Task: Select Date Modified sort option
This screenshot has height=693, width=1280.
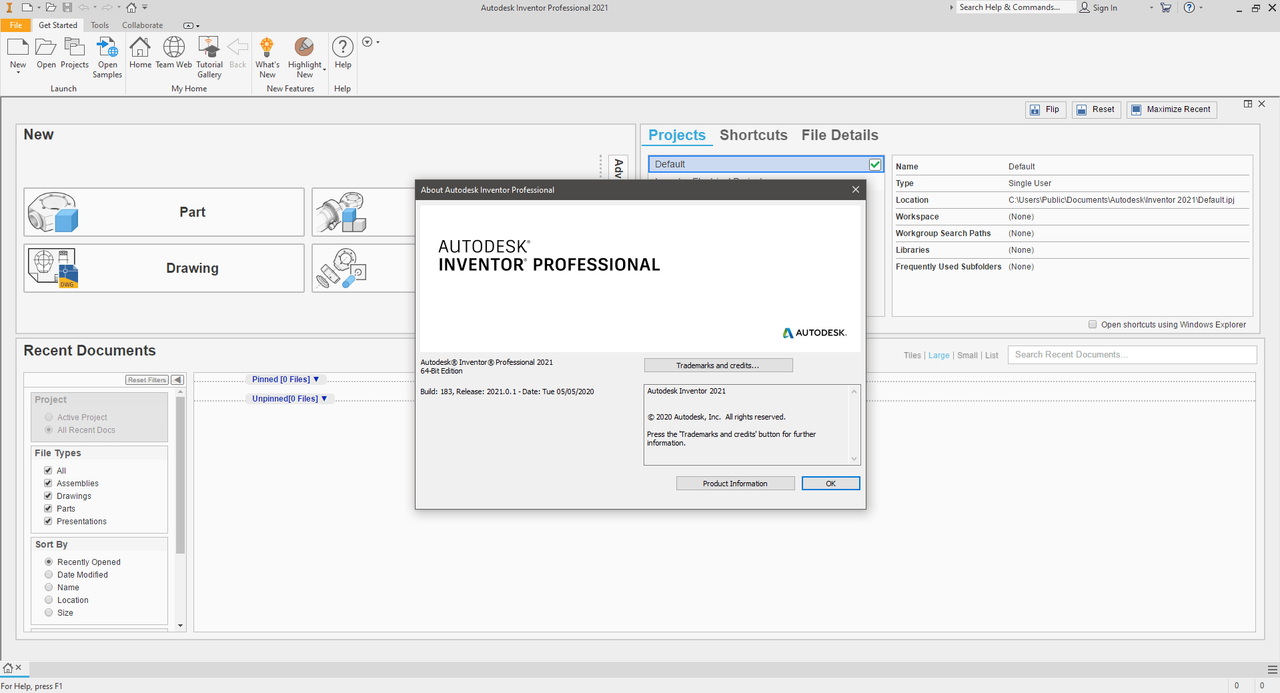Action: coord(48,575)
